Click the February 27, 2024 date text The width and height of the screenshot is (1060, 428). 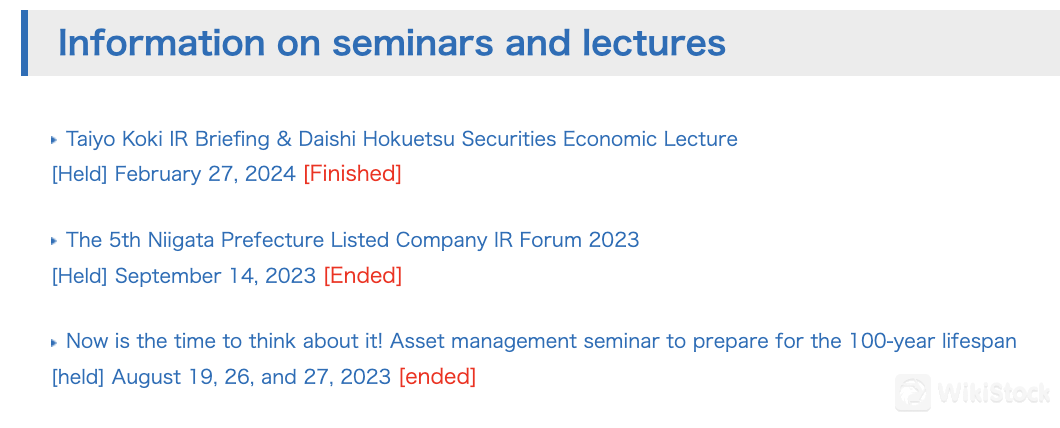pos(205,174)
